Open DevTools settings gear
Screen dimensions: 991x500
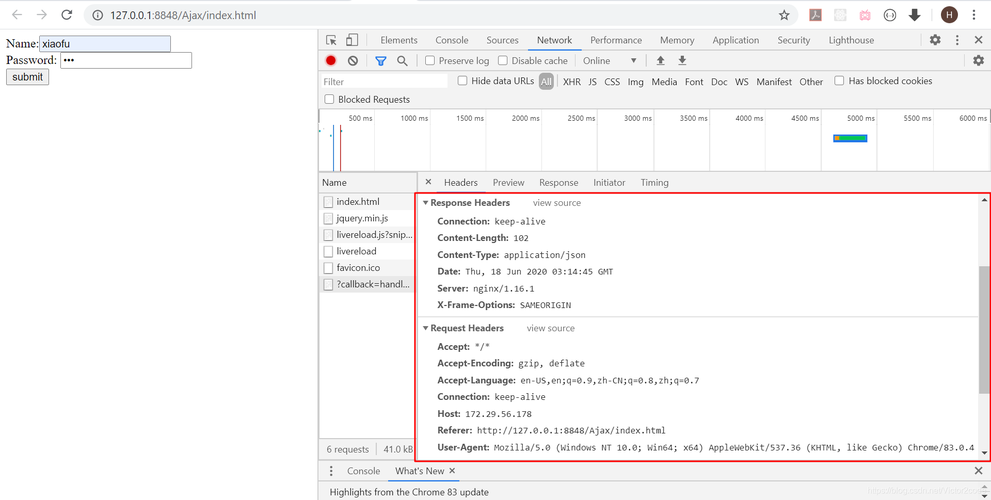935,40
